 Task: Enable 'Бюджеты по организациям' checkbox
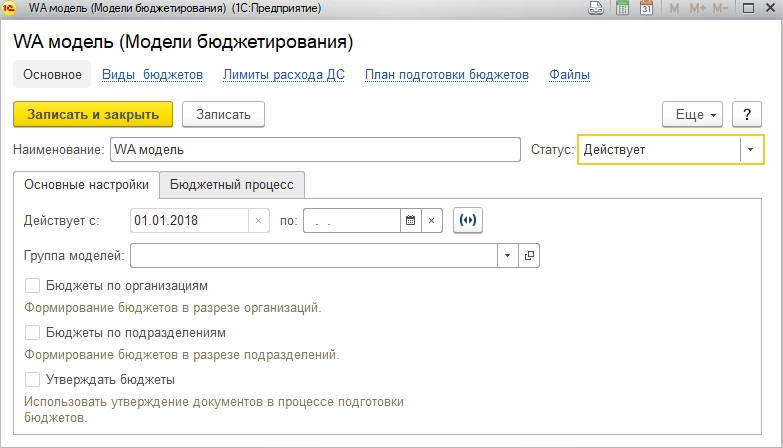(x=33, y=286)
